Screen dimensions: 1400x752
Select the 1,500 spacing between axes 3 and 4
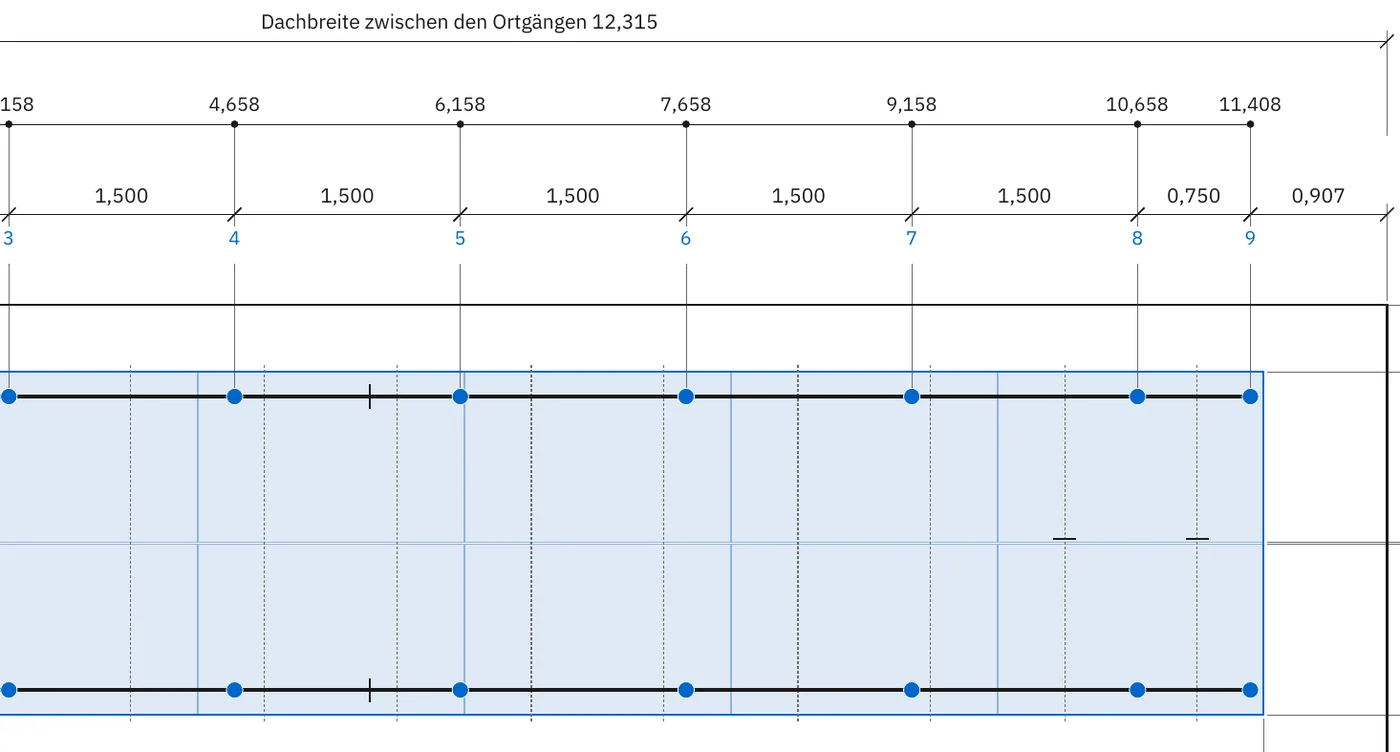tap(121, 196)
